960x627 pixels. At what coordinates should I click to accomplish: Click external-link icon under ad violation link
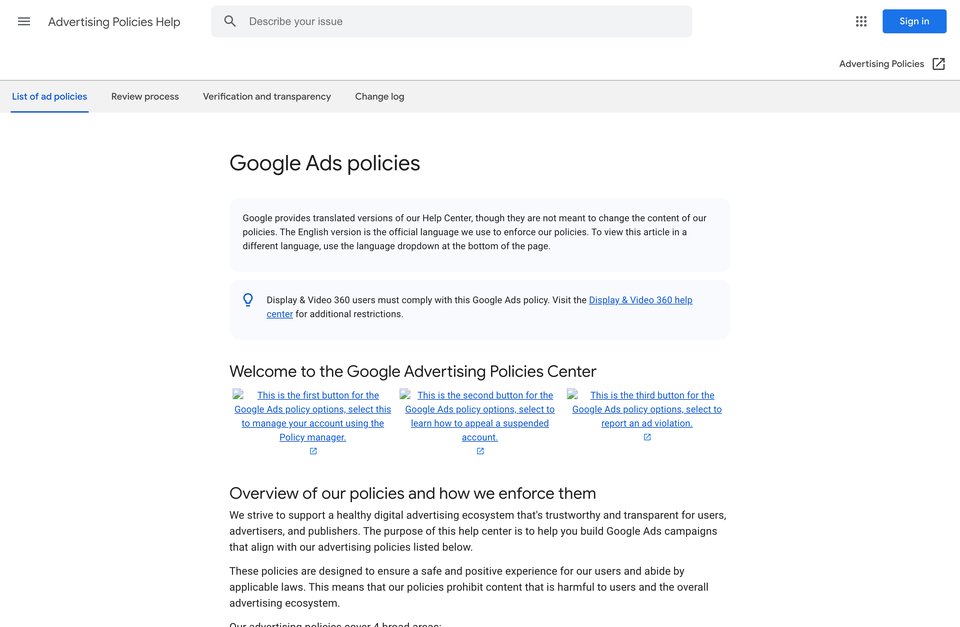pos(647,437)
